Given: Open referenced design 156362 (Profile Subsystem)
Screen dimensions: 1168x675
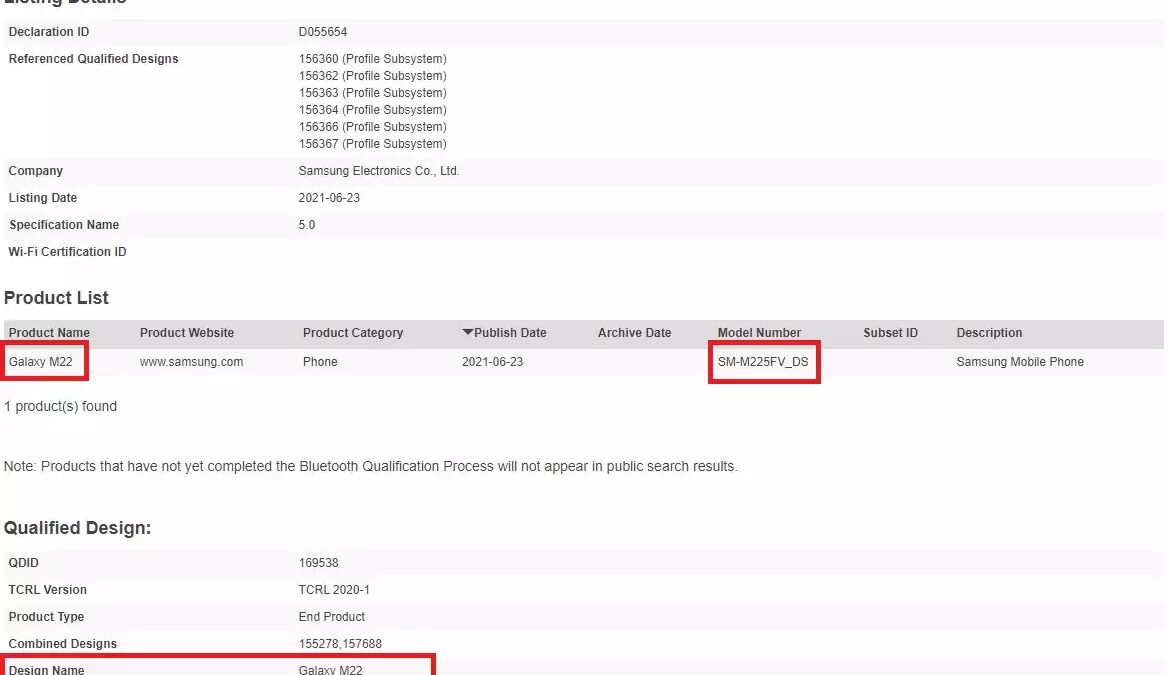Looking at the screenshot, I should pyautogui.click(x=372, y=76).
